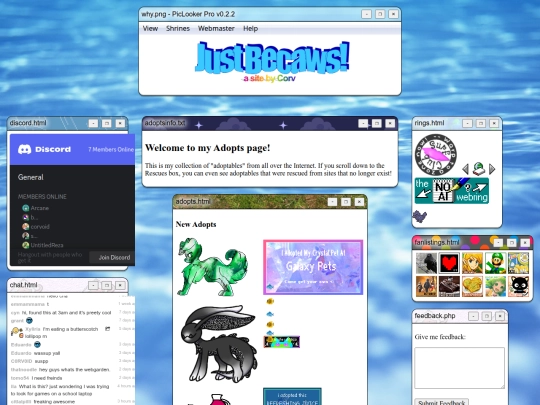Select the General channel in Discord widget
540x405 pixels.
[x=31, y=177]
